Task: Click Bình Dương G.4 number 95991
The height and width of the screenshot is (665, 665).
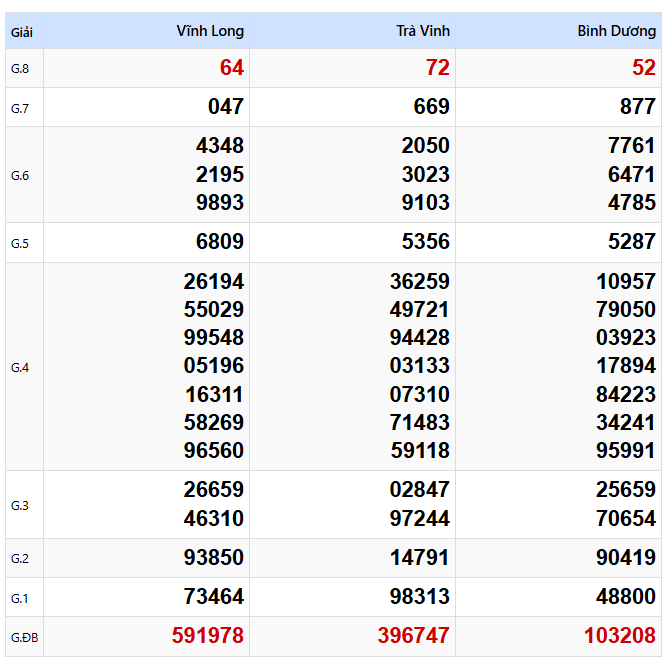Action: 626,450
